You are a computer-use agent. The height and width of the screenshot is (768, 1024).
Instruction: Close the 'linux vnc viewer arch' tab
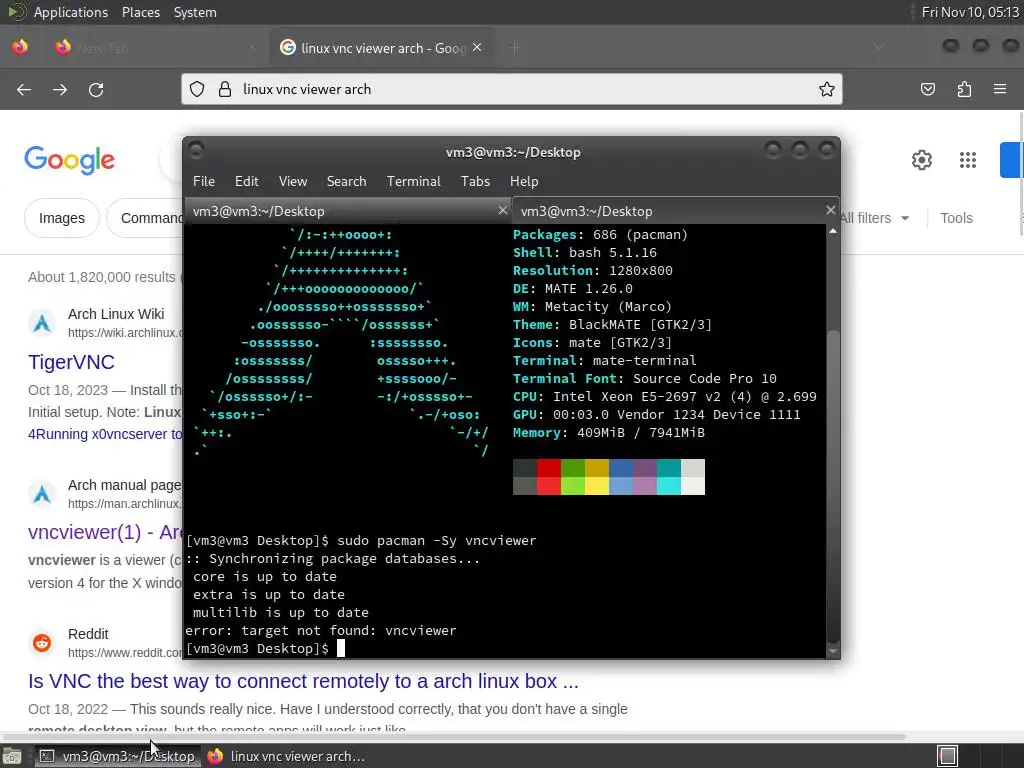pyautogui.click(x=477, y=48)
